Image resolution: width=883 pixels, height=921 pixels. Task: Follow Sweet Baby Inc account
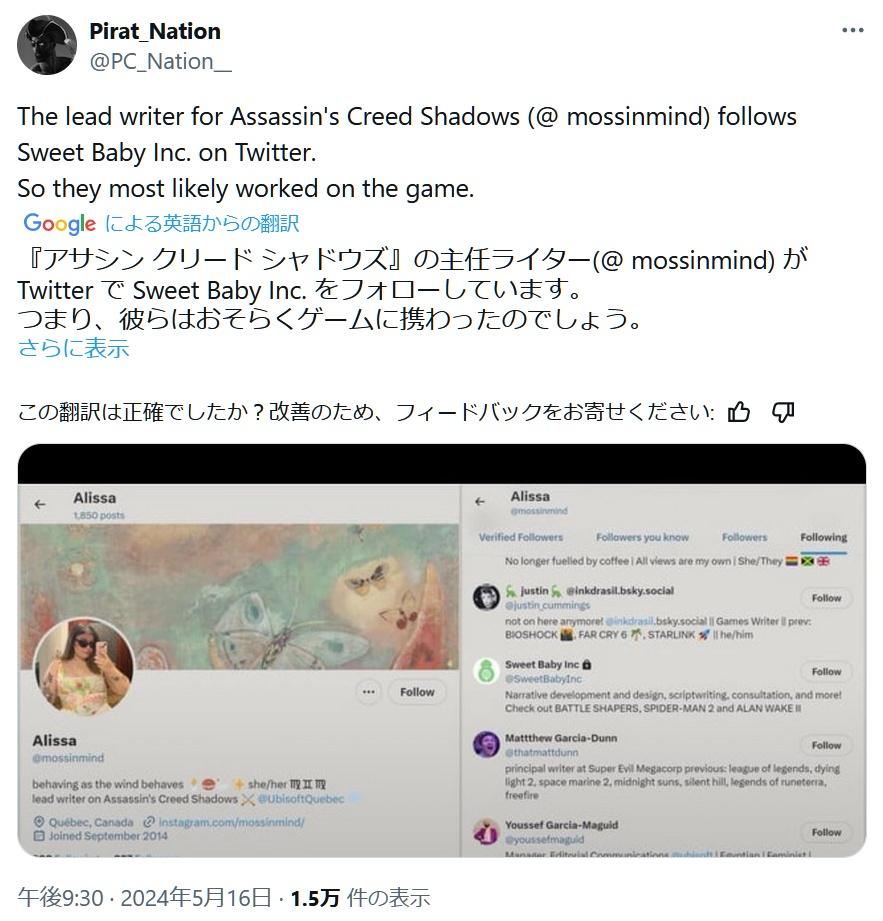coord(826,671)
